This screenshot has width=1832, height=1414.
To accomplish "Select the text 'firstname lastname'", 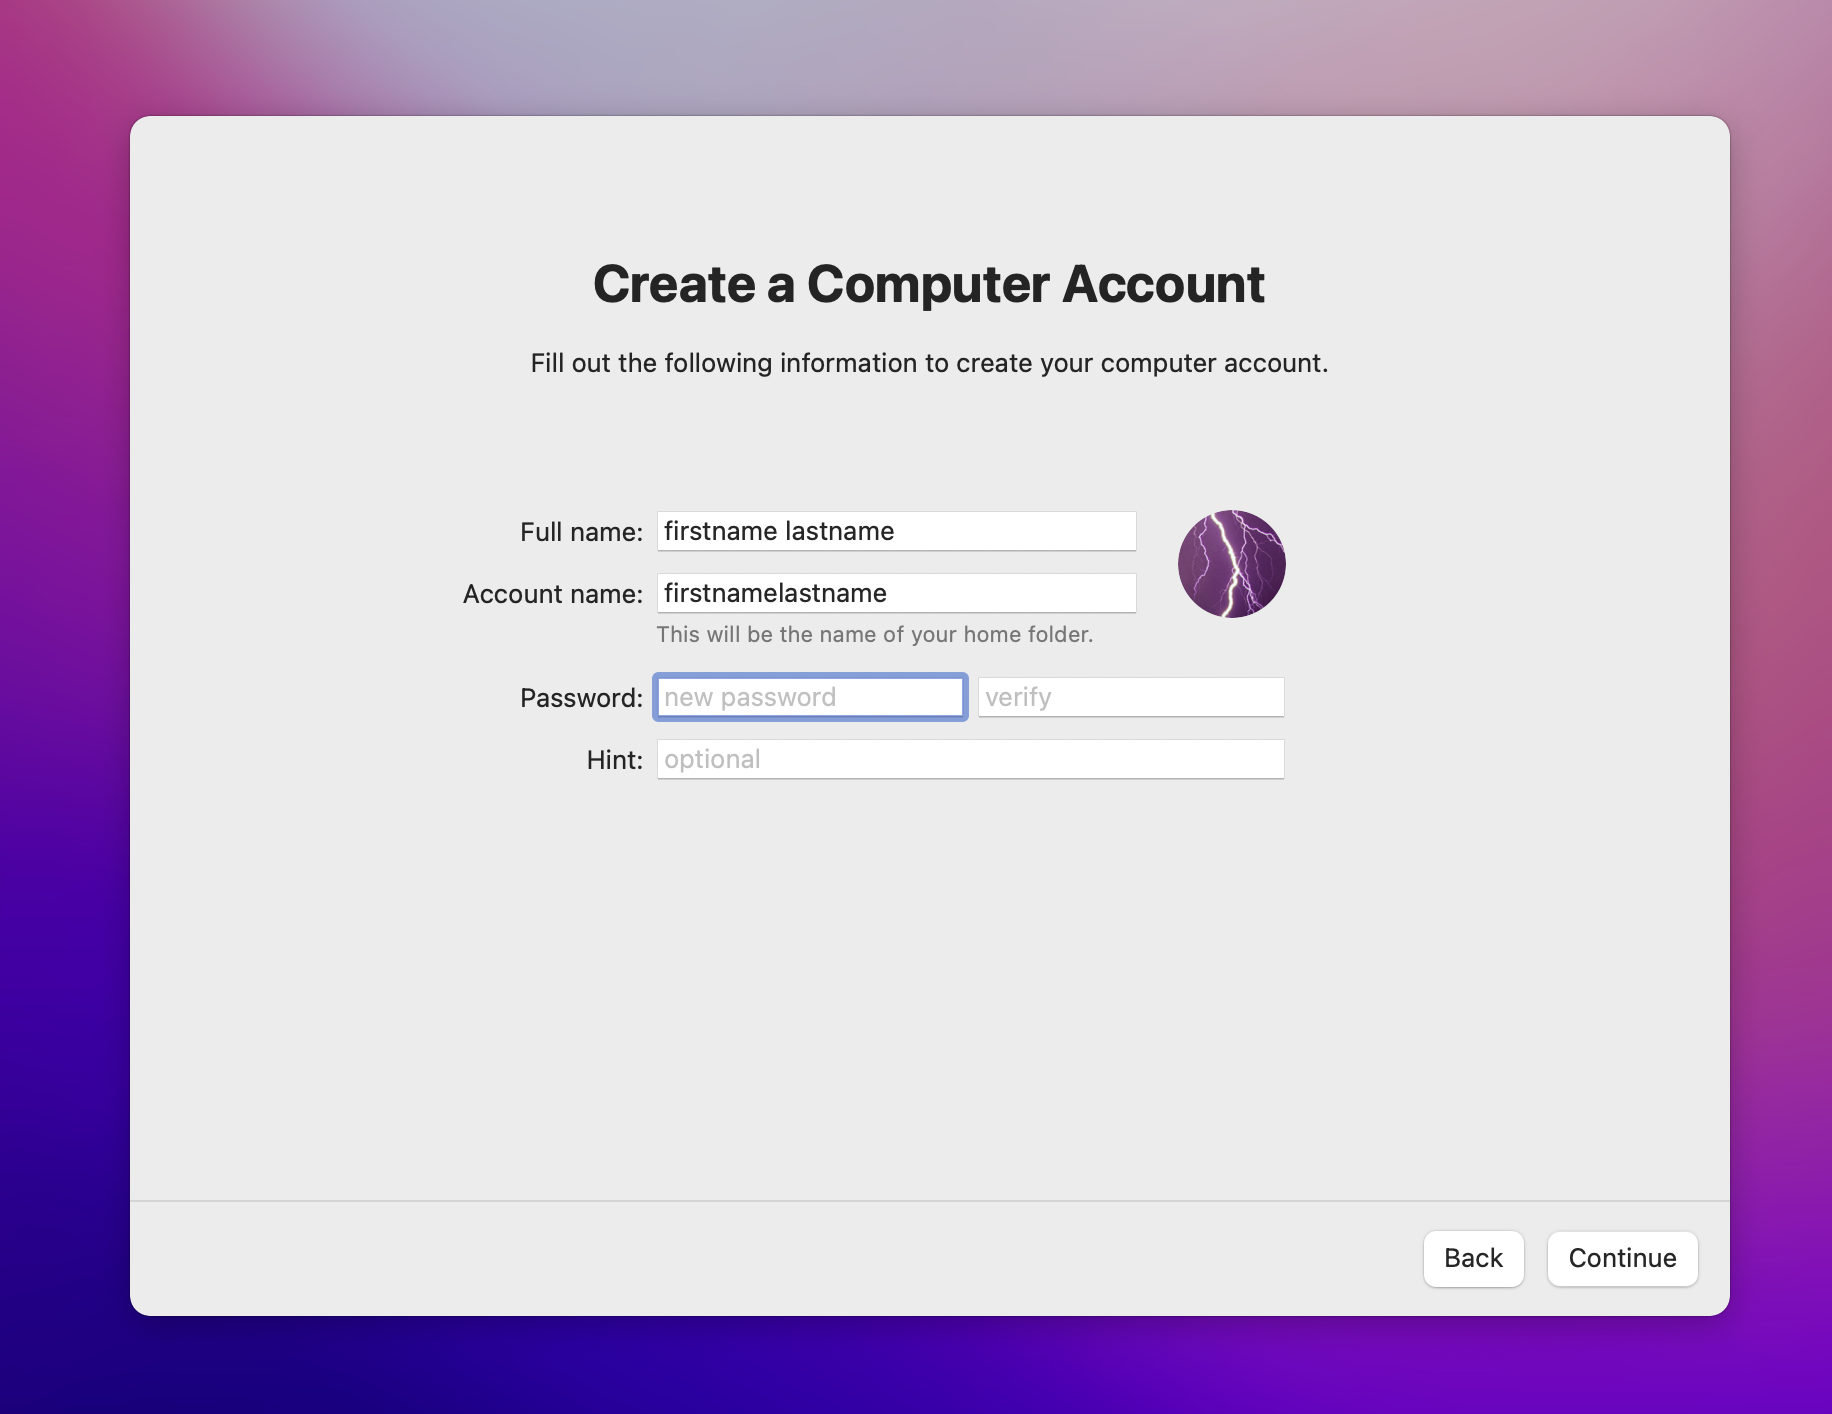I will pos(779,531).
